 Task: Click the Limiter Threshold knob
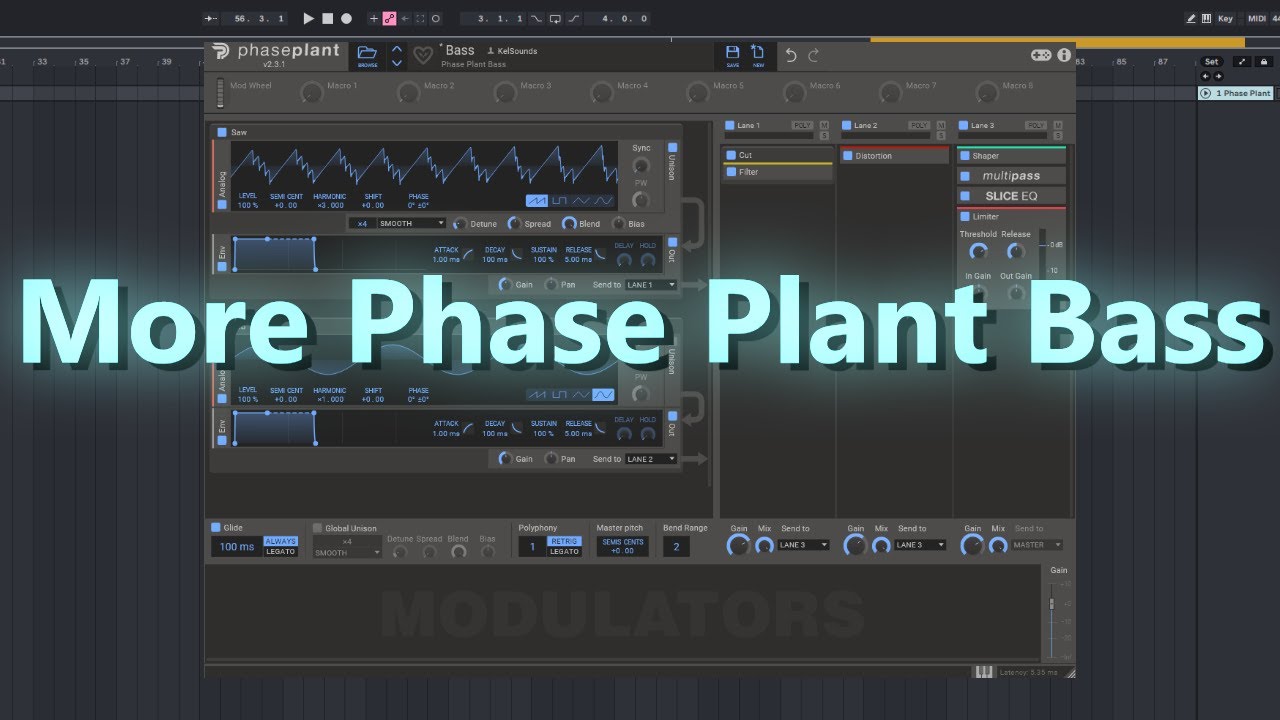point(979,252)
